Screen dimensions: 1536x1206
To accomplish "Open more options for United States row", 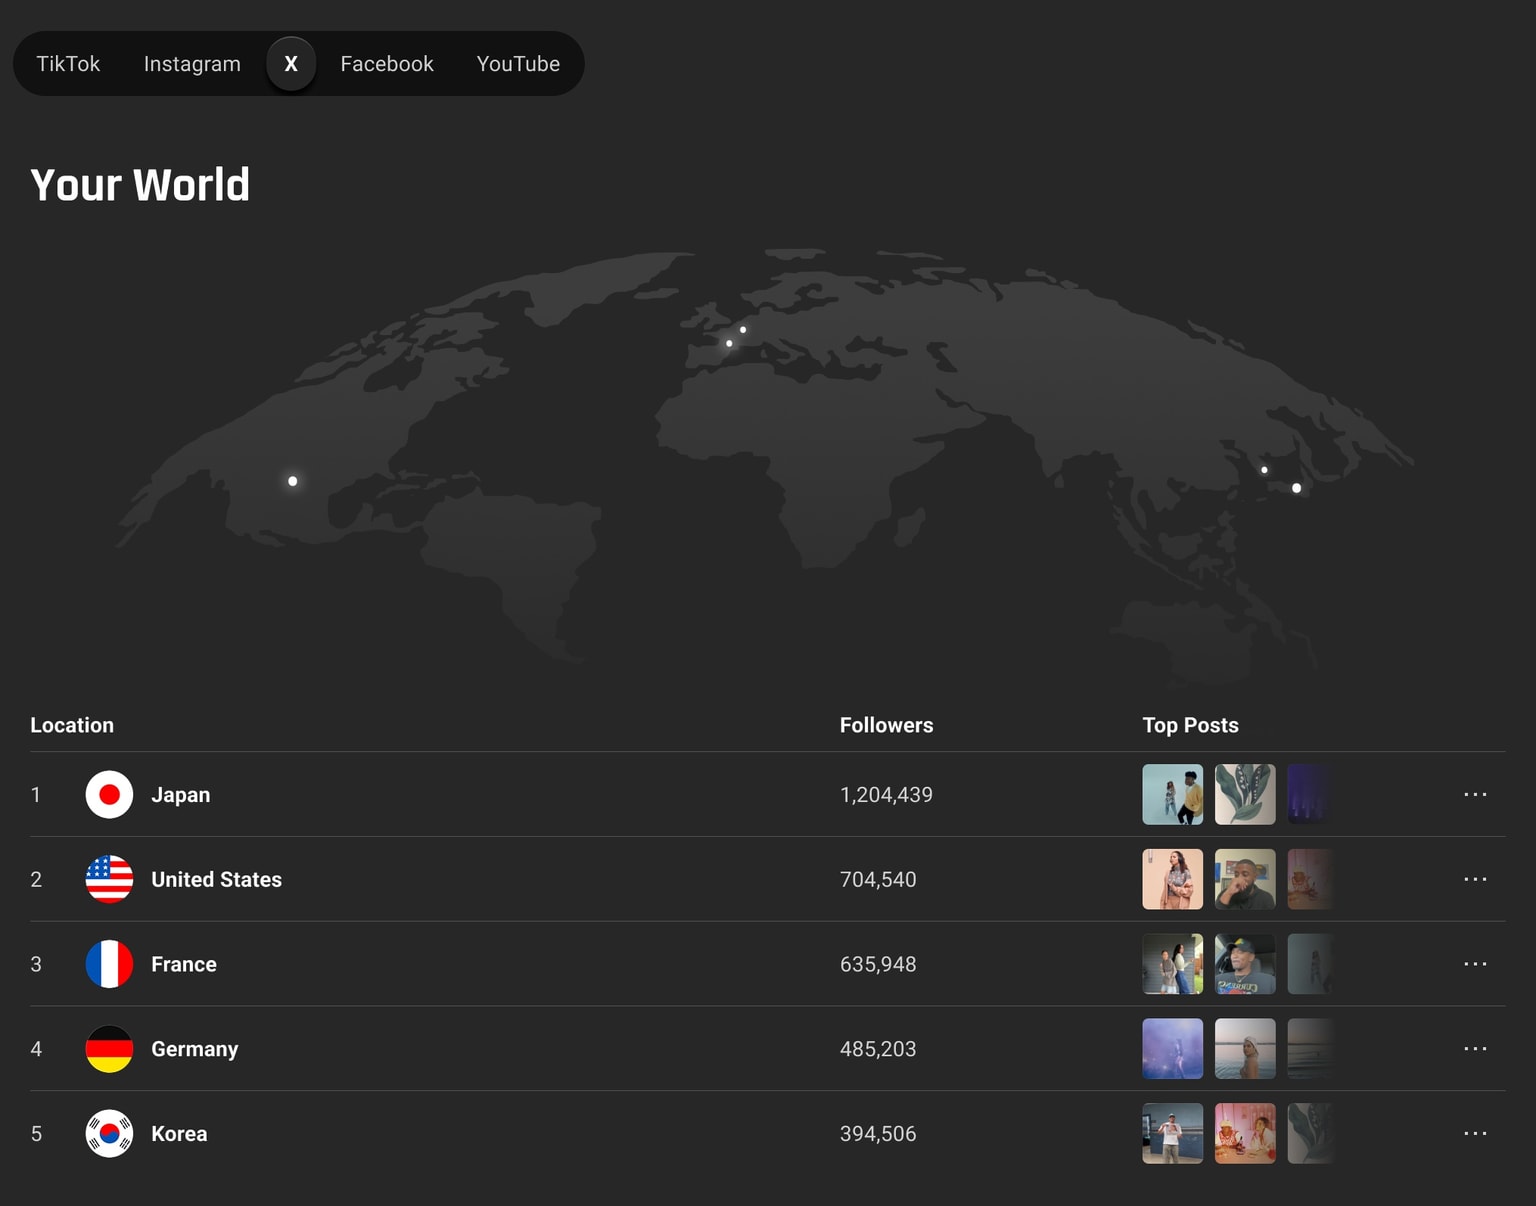I will click(1475, 880).
